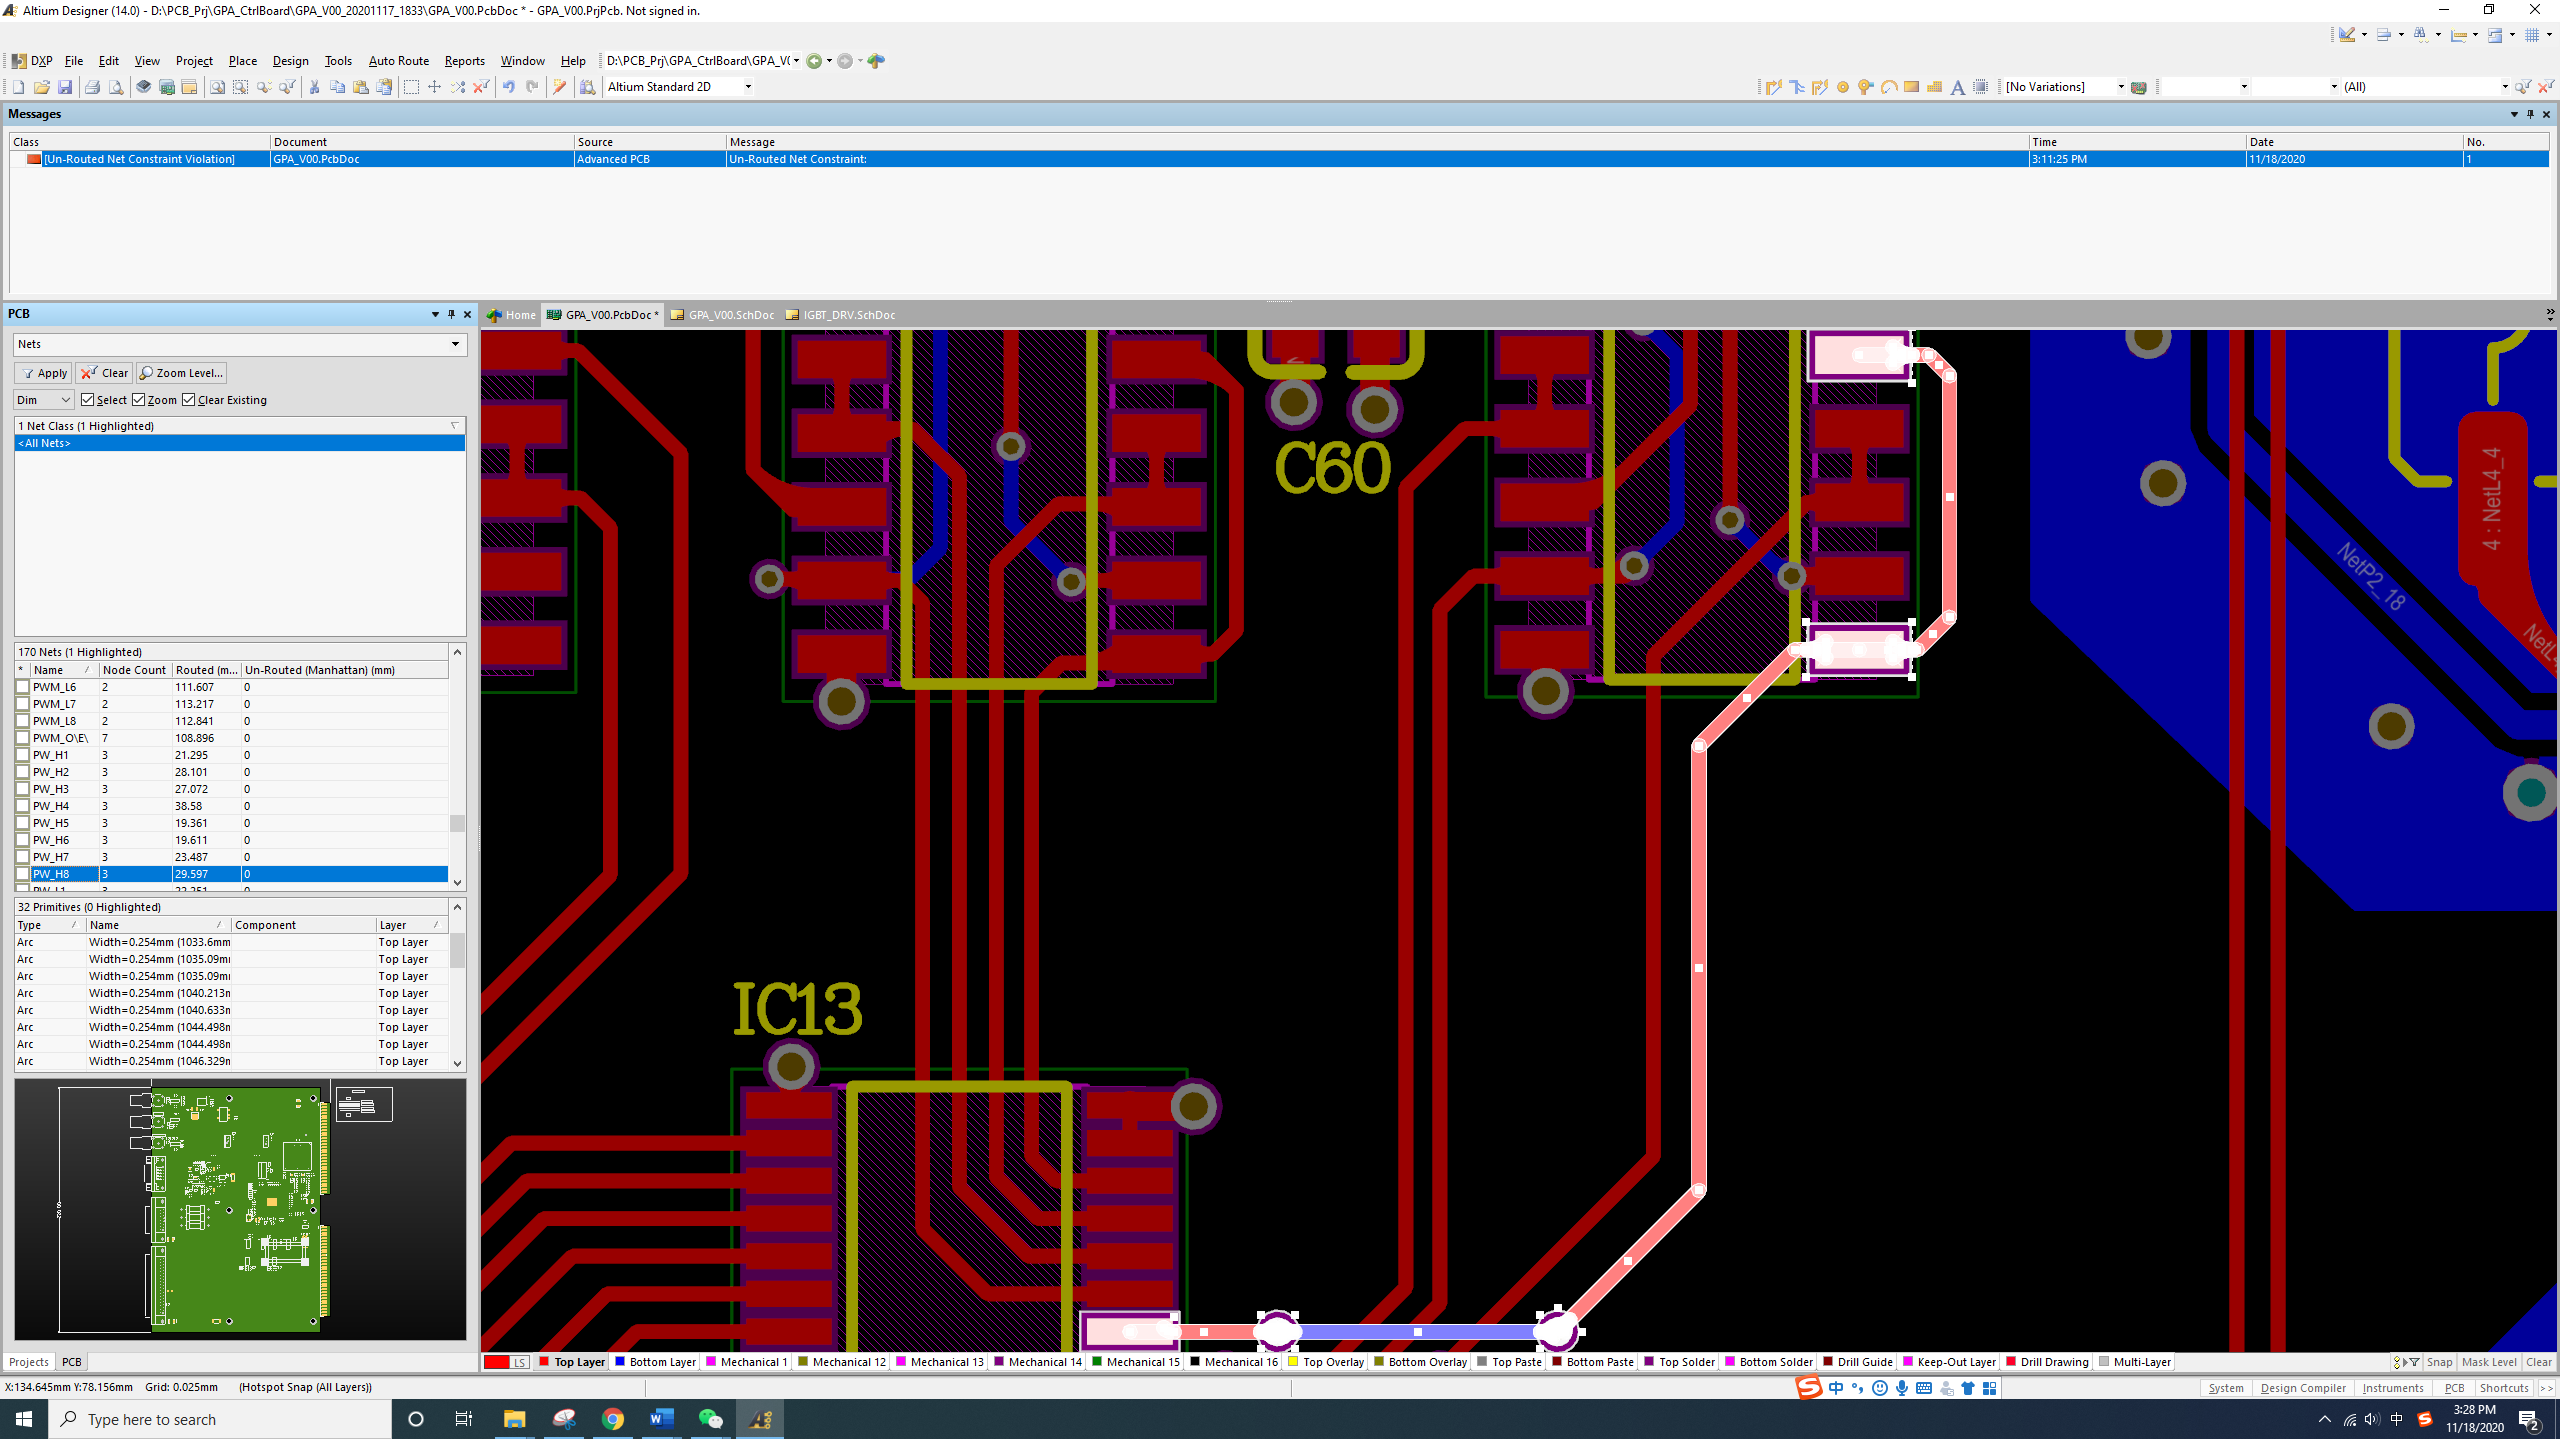The image size is (2560, 1439).
Task: Uncheck the Clear Existing checkbox
Action: coord(189,400)
